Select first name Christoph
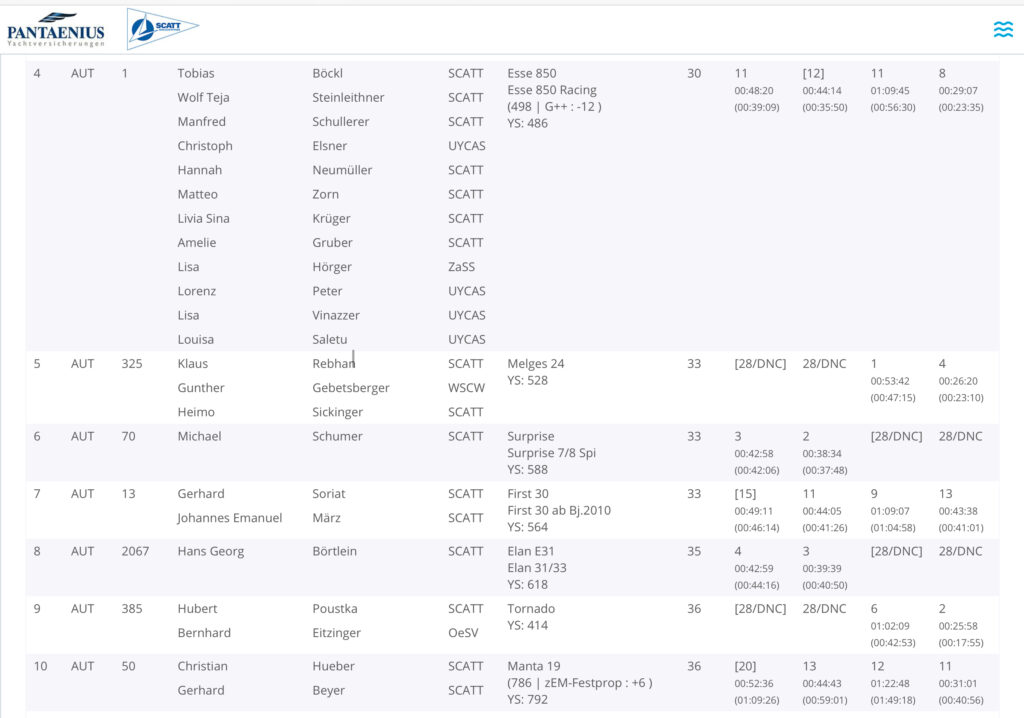This screenshot has width=1024, height=718. (205, 146)
